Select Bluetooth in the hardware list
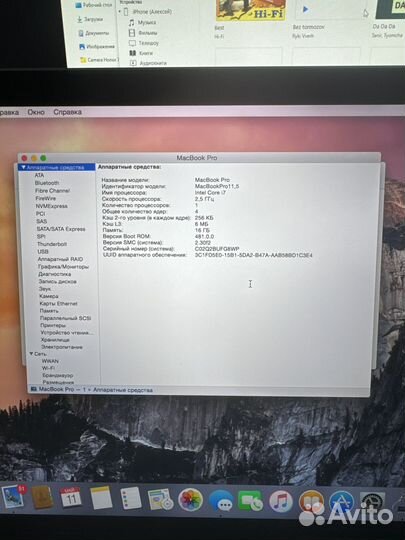 tap(47, 183)
